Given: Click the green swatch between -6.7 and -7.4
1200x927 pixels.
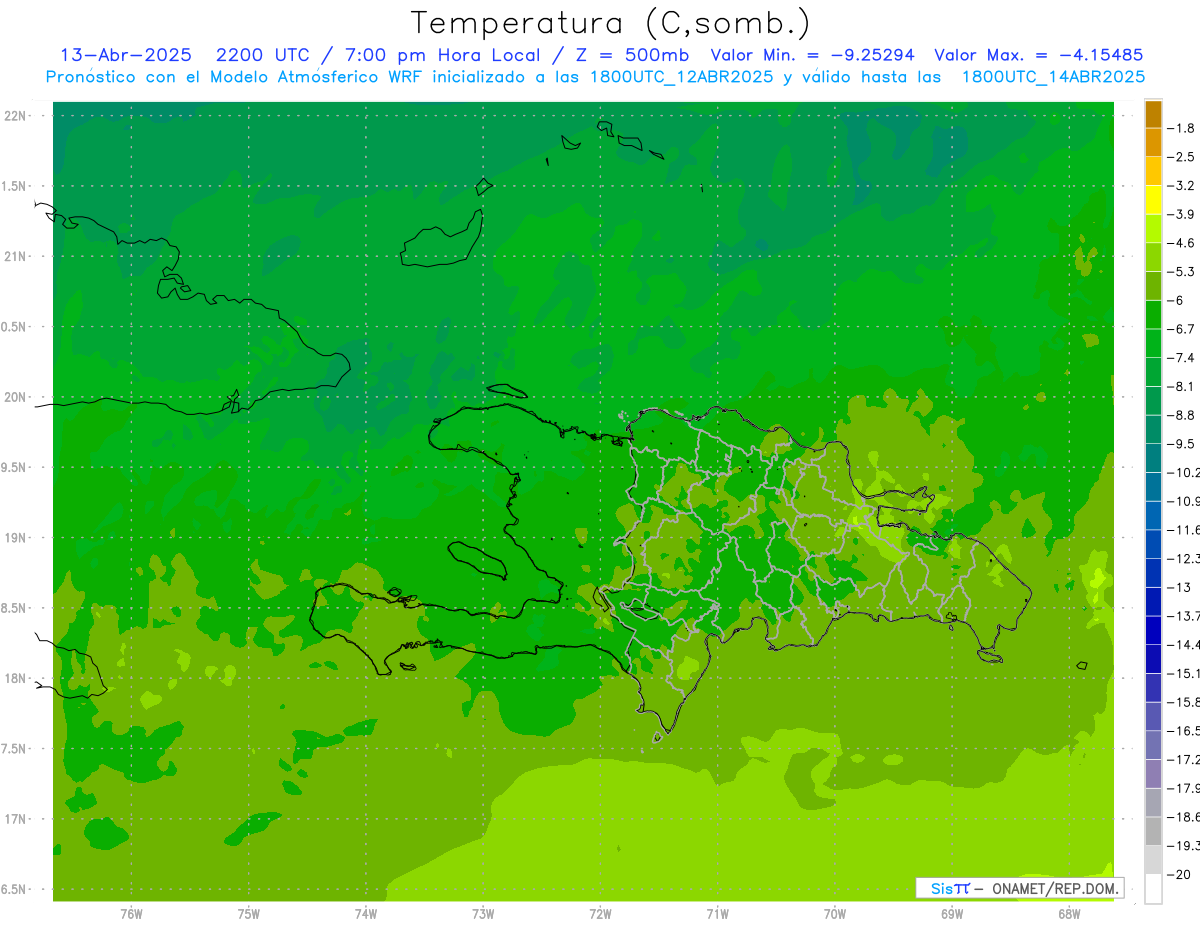Looking at the screenshot, I should click(x=1153, y=343).
